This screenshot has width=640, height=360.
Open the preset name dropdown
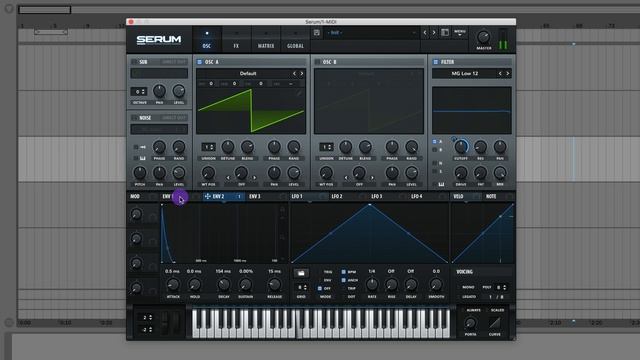[371, 33]
